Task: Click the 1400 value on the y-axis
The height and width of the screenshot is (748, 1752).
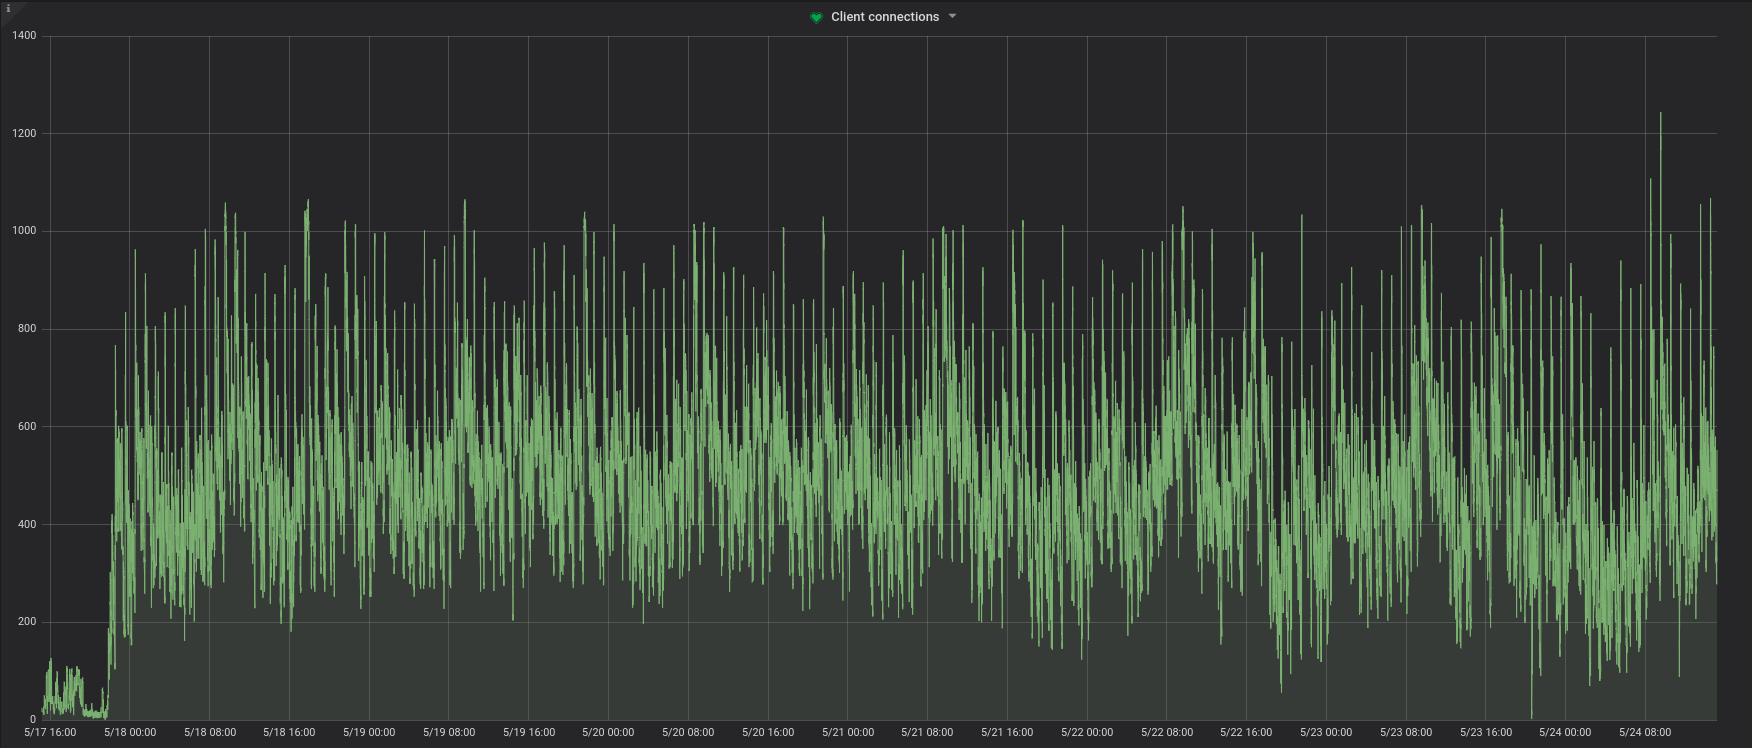Action: [24, 36]
